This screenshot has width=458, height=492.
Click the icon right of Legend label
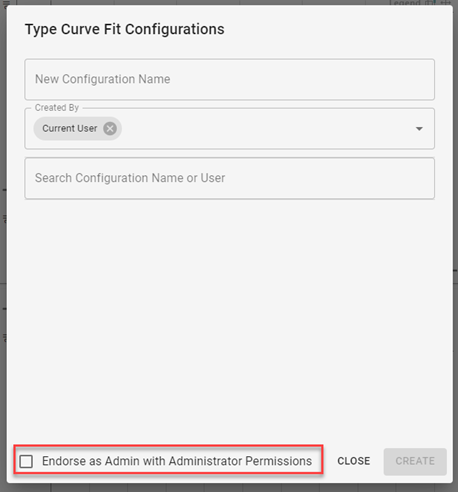[x=429, y=2]
